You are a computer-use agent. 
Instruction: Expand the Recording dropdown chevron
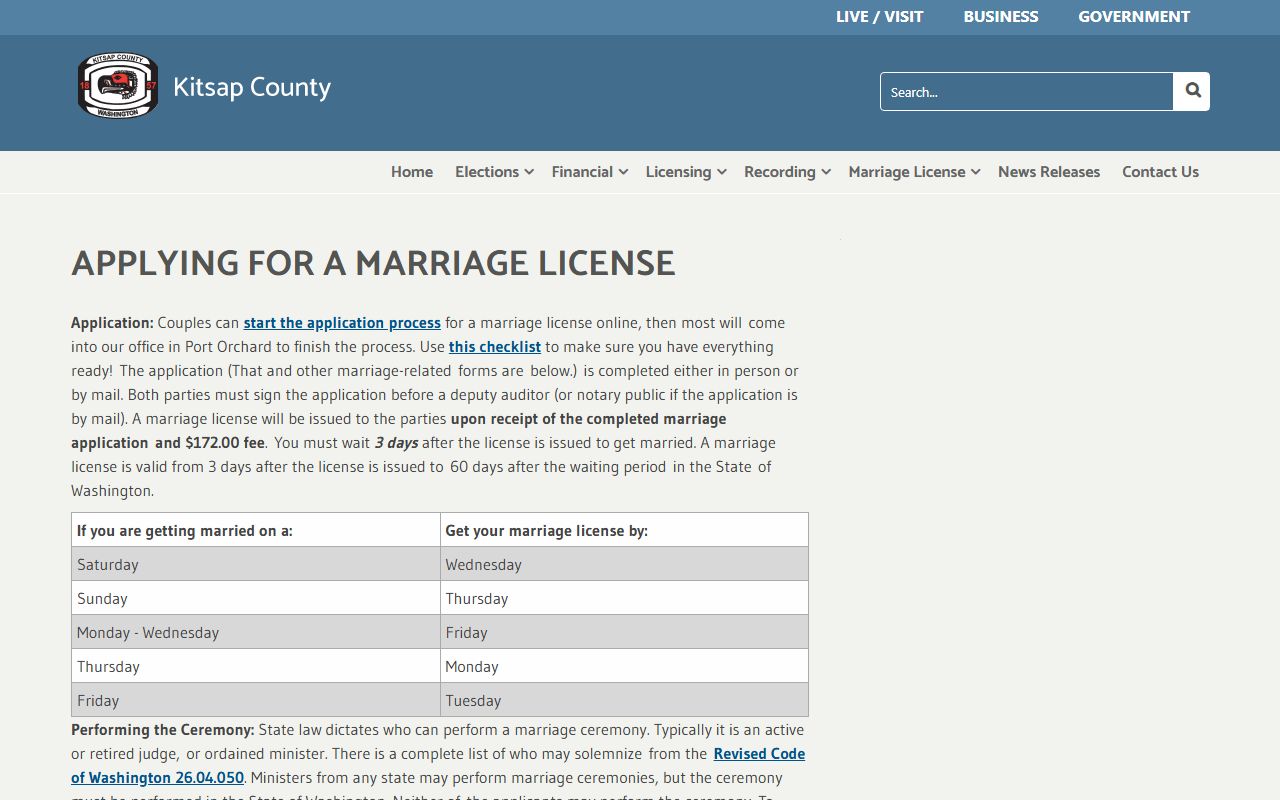pyautogui.click(x=826, y=172)
